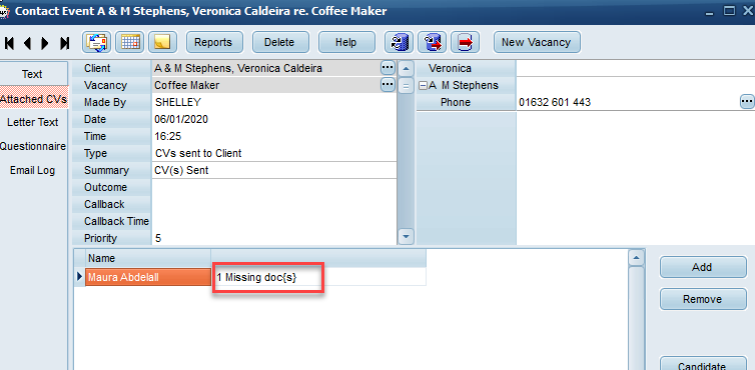
Task: Click the details scrollbar down arrow
Action: (406, 237)
